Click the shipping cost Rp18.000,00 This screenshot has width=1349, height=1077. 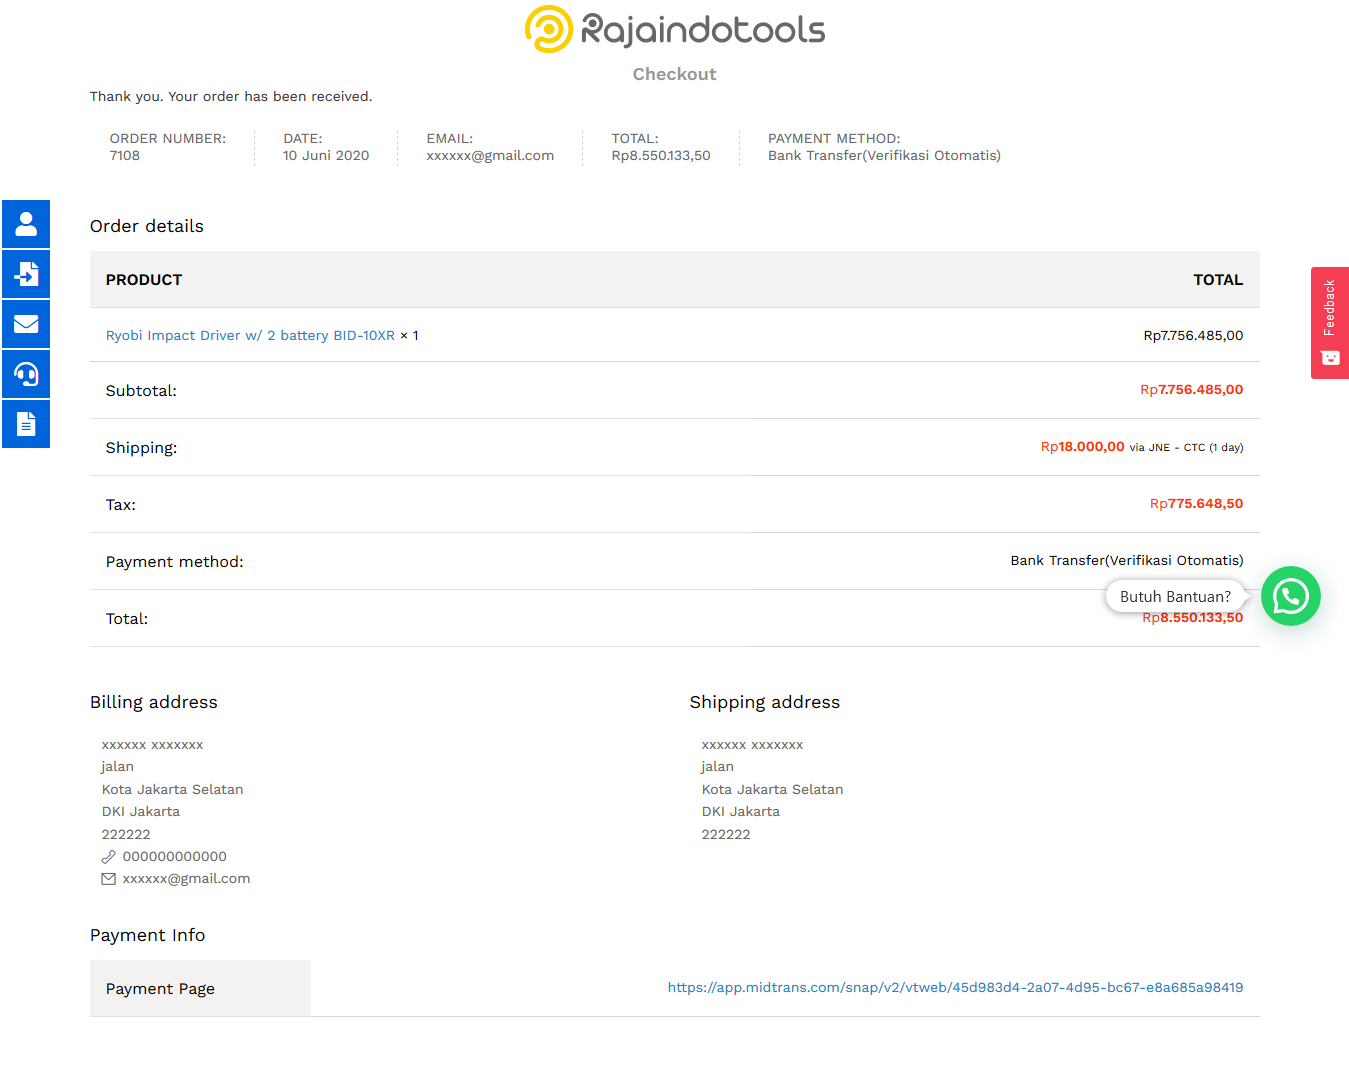[1083, 446]
